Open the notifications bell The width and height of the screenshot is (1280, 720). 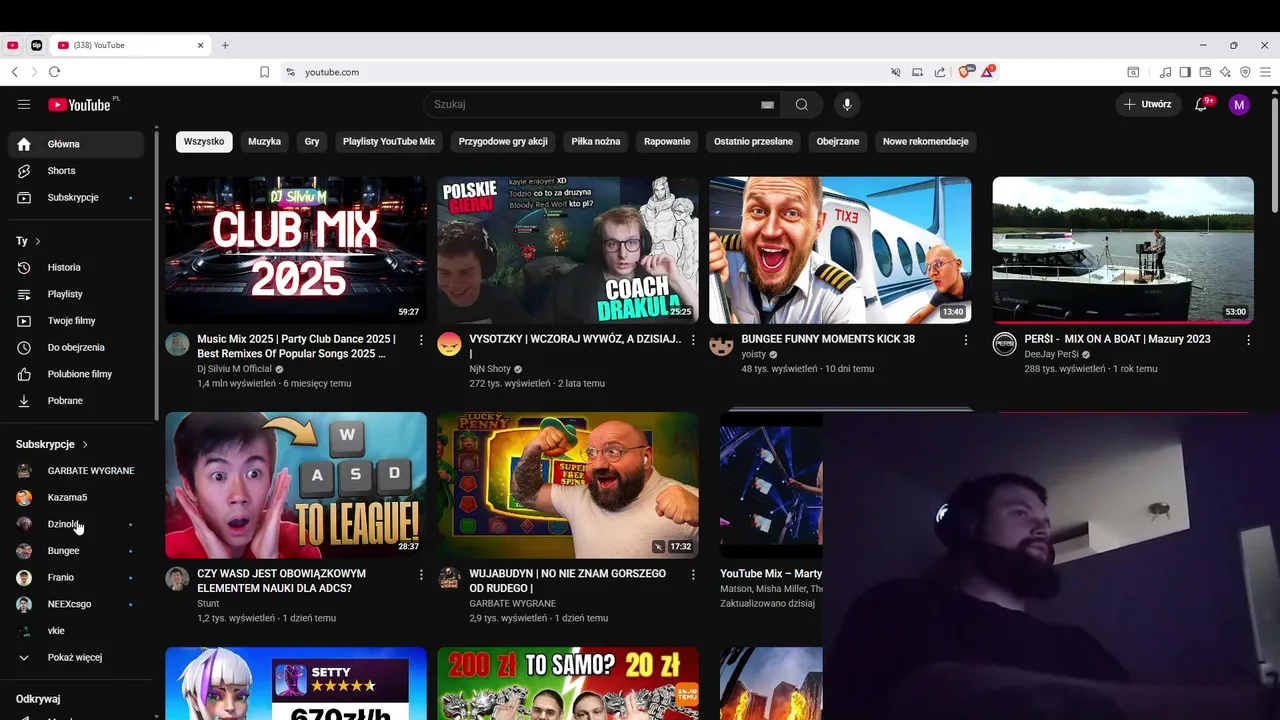click(x=1202, y=104)
